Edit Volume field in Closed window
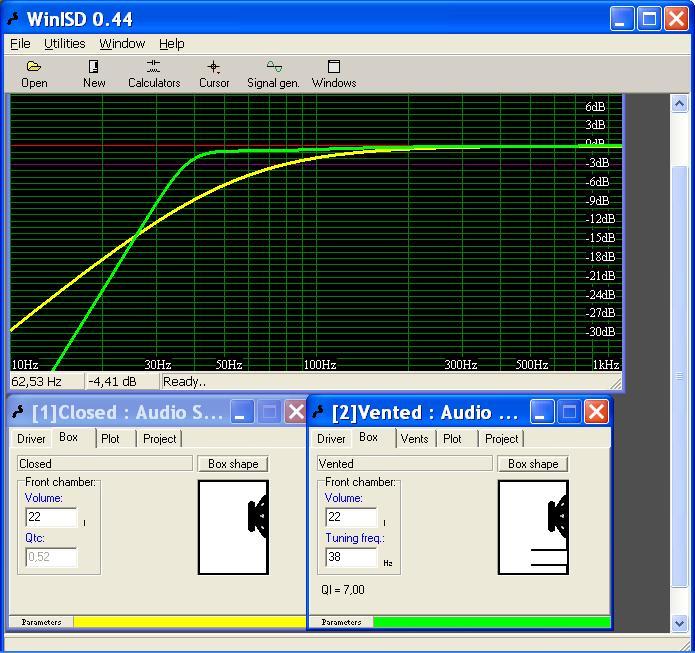 [51, 517]
